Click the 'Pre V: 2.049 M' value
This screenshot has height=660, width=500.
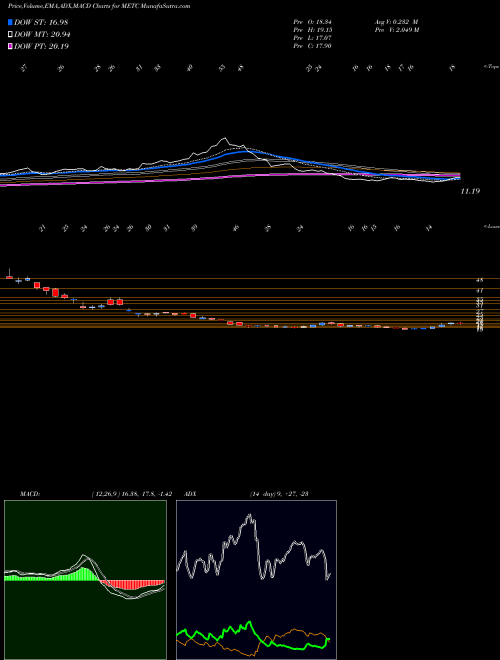[x=395, y=30]
